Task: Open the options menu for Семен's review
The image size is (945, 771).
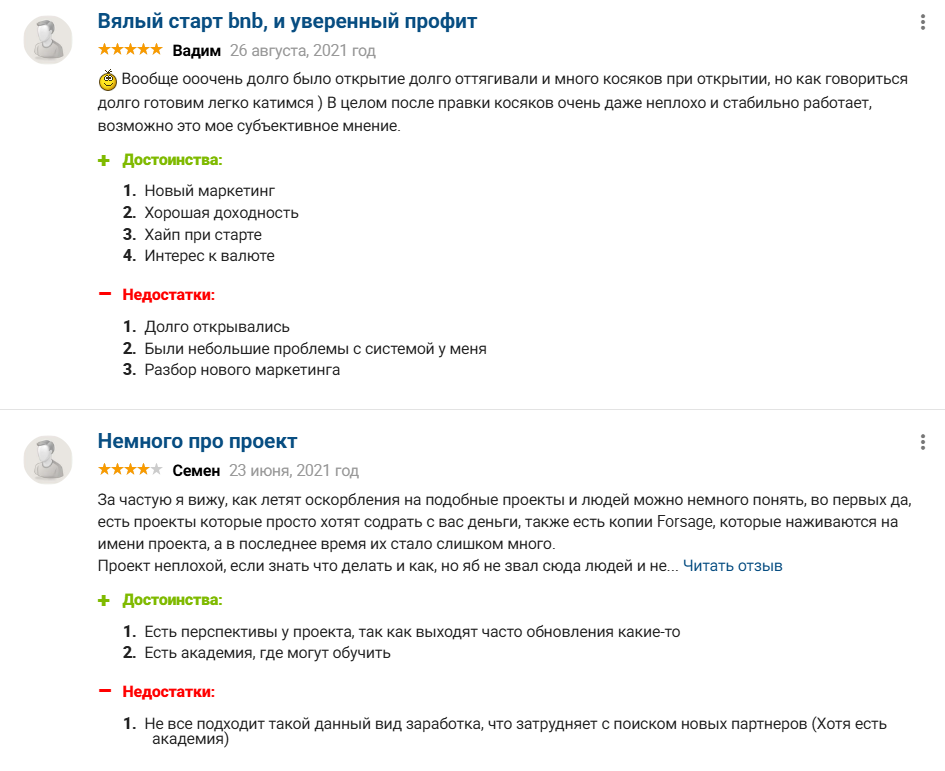Action: pyautogui.click(x=922, y=442)
